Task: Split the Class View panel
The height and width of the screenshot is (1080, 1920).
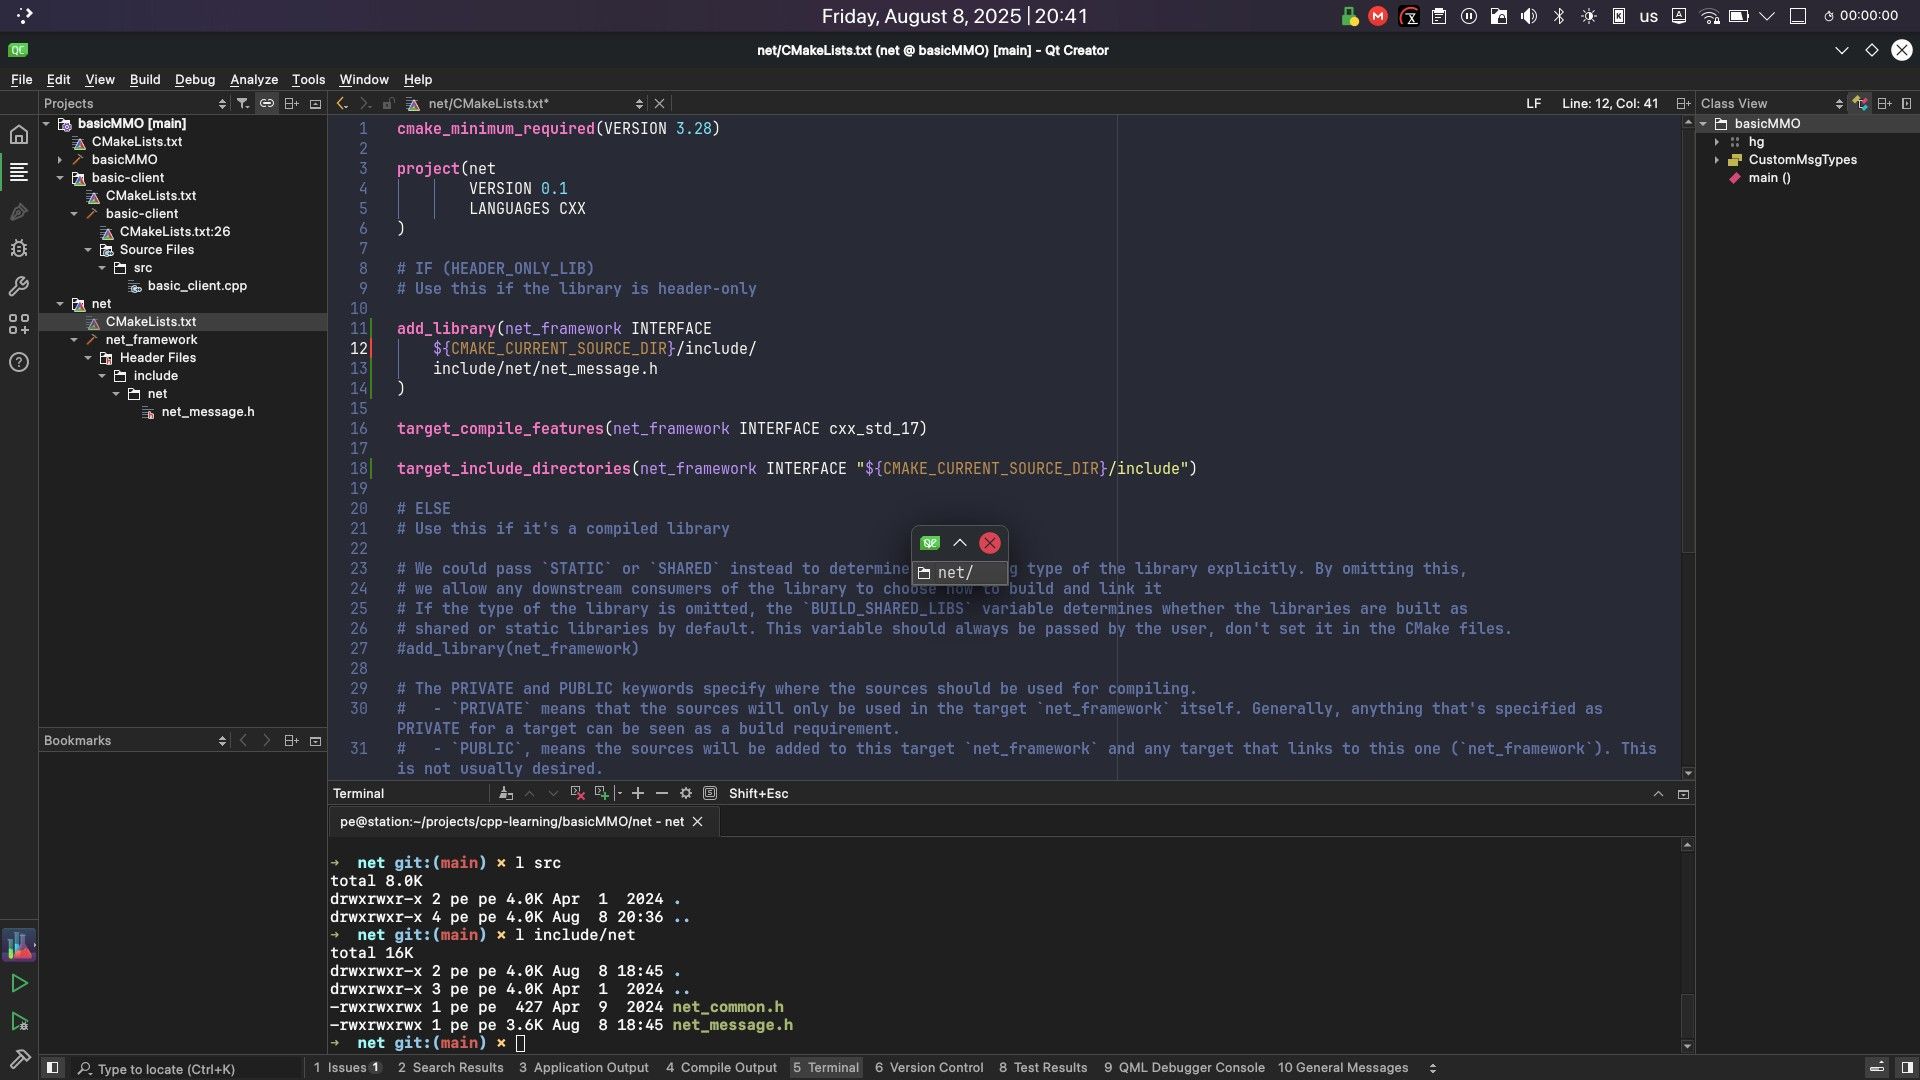Action: 1884,104
